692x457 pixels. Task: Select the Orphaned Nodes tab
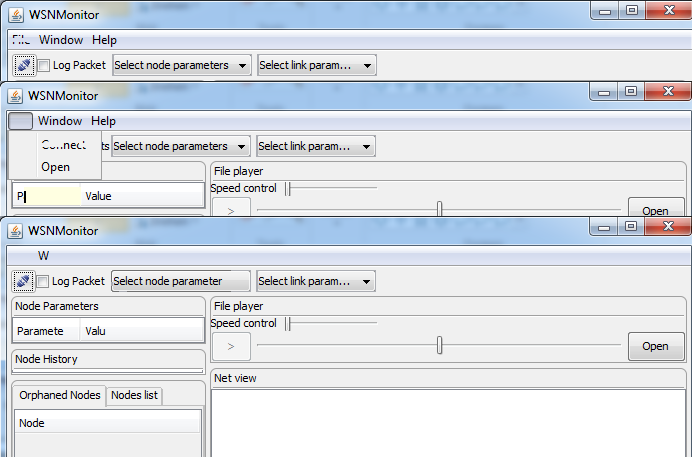(x=60, y=395)
